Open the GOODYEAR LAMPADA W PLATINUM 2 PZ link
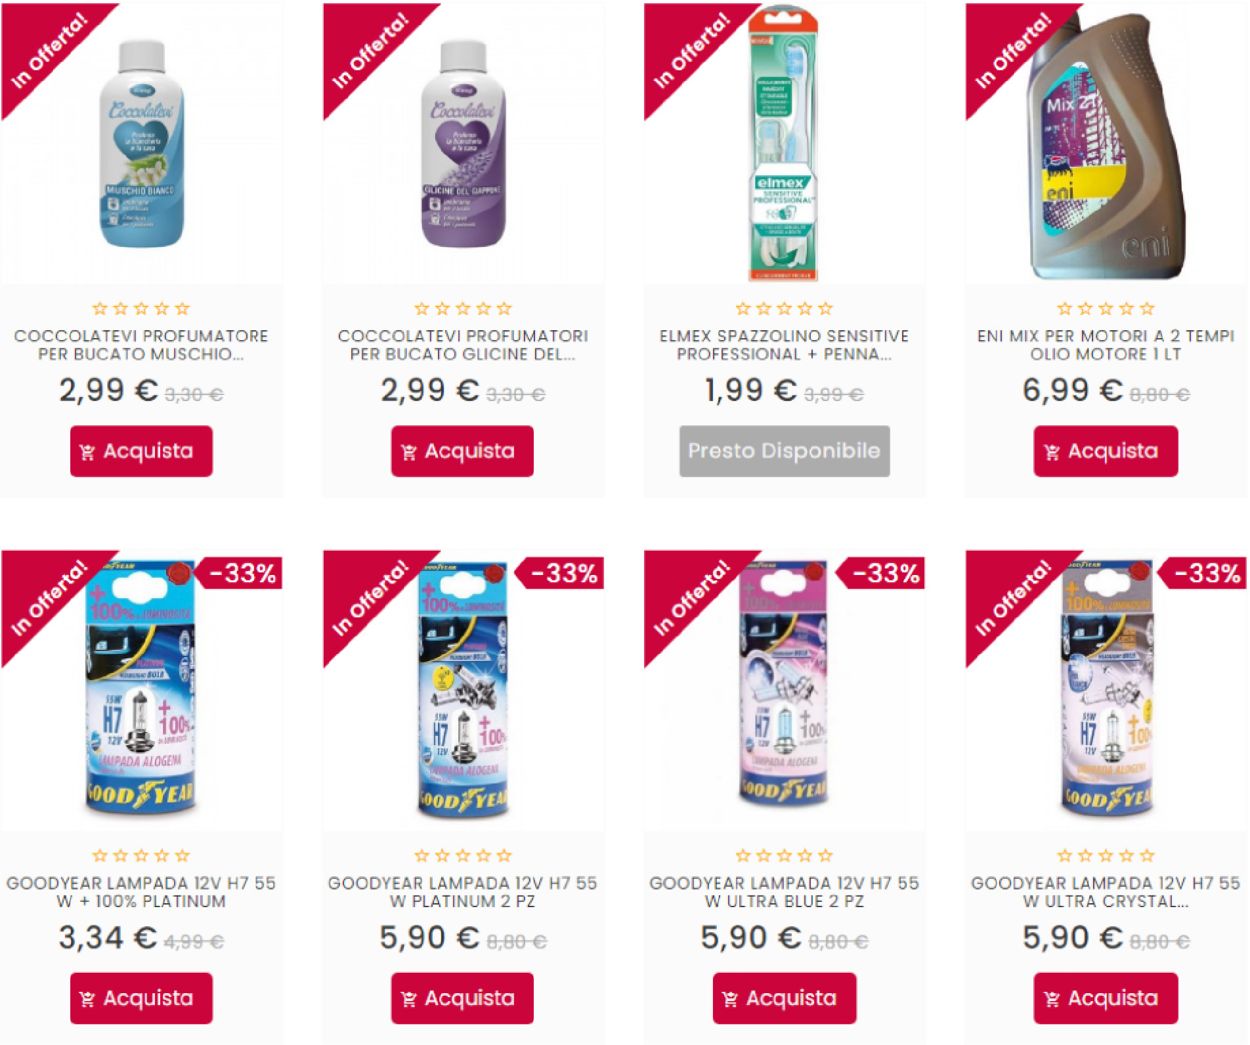1250x1045 pixels. coord(462,892)
